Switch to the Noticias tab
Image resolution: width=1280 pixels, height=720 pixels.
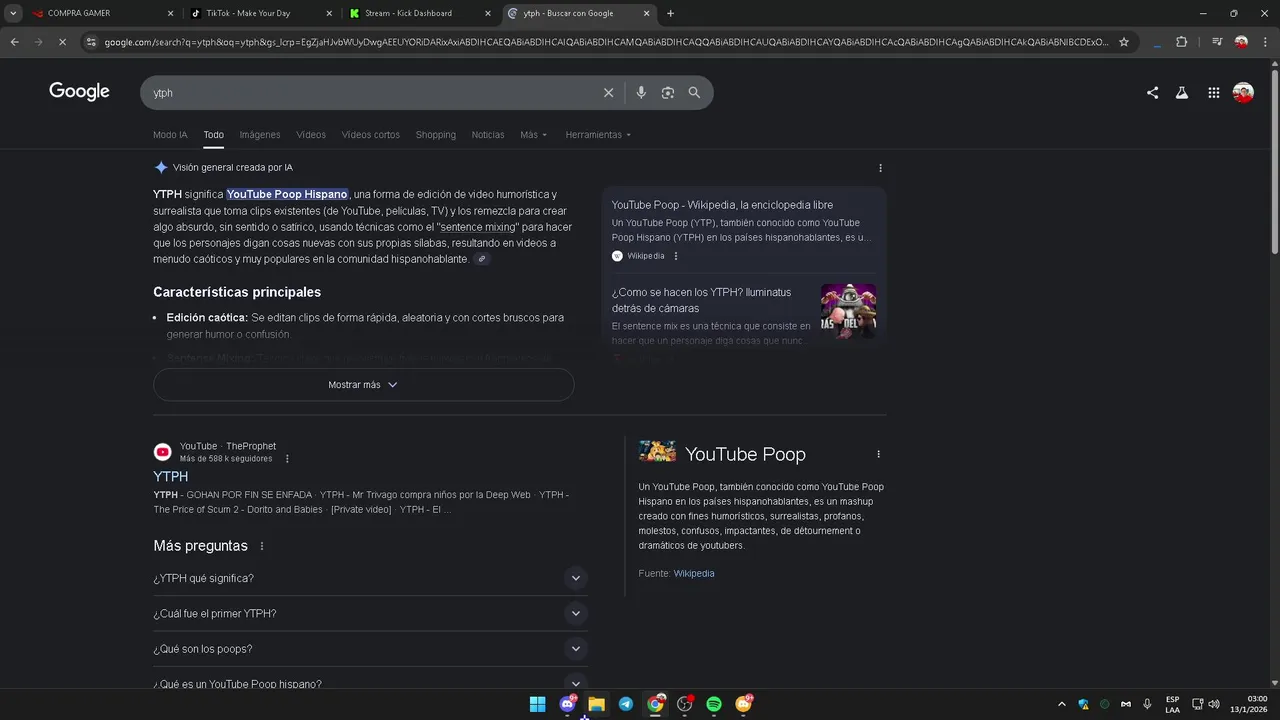click(488, 135)
